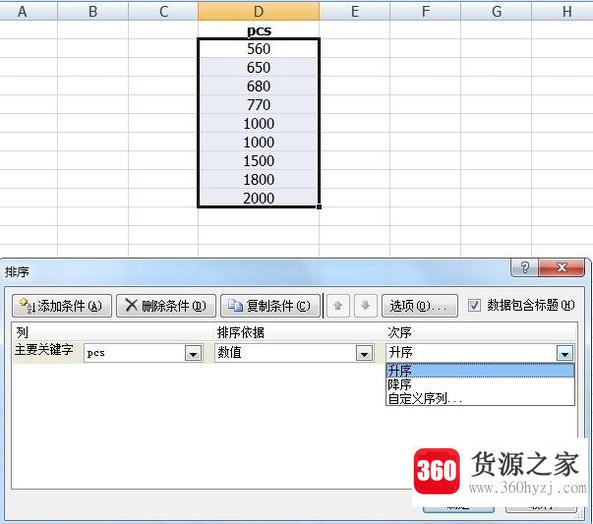Open sort dialog help question mark
The height and width of the screenshot is (524, 593).
tap(525, 268)
